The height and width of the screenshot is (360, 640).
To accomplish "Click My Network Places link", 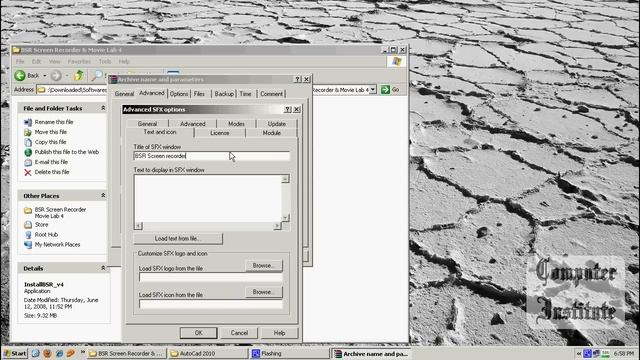I will 57,244.
